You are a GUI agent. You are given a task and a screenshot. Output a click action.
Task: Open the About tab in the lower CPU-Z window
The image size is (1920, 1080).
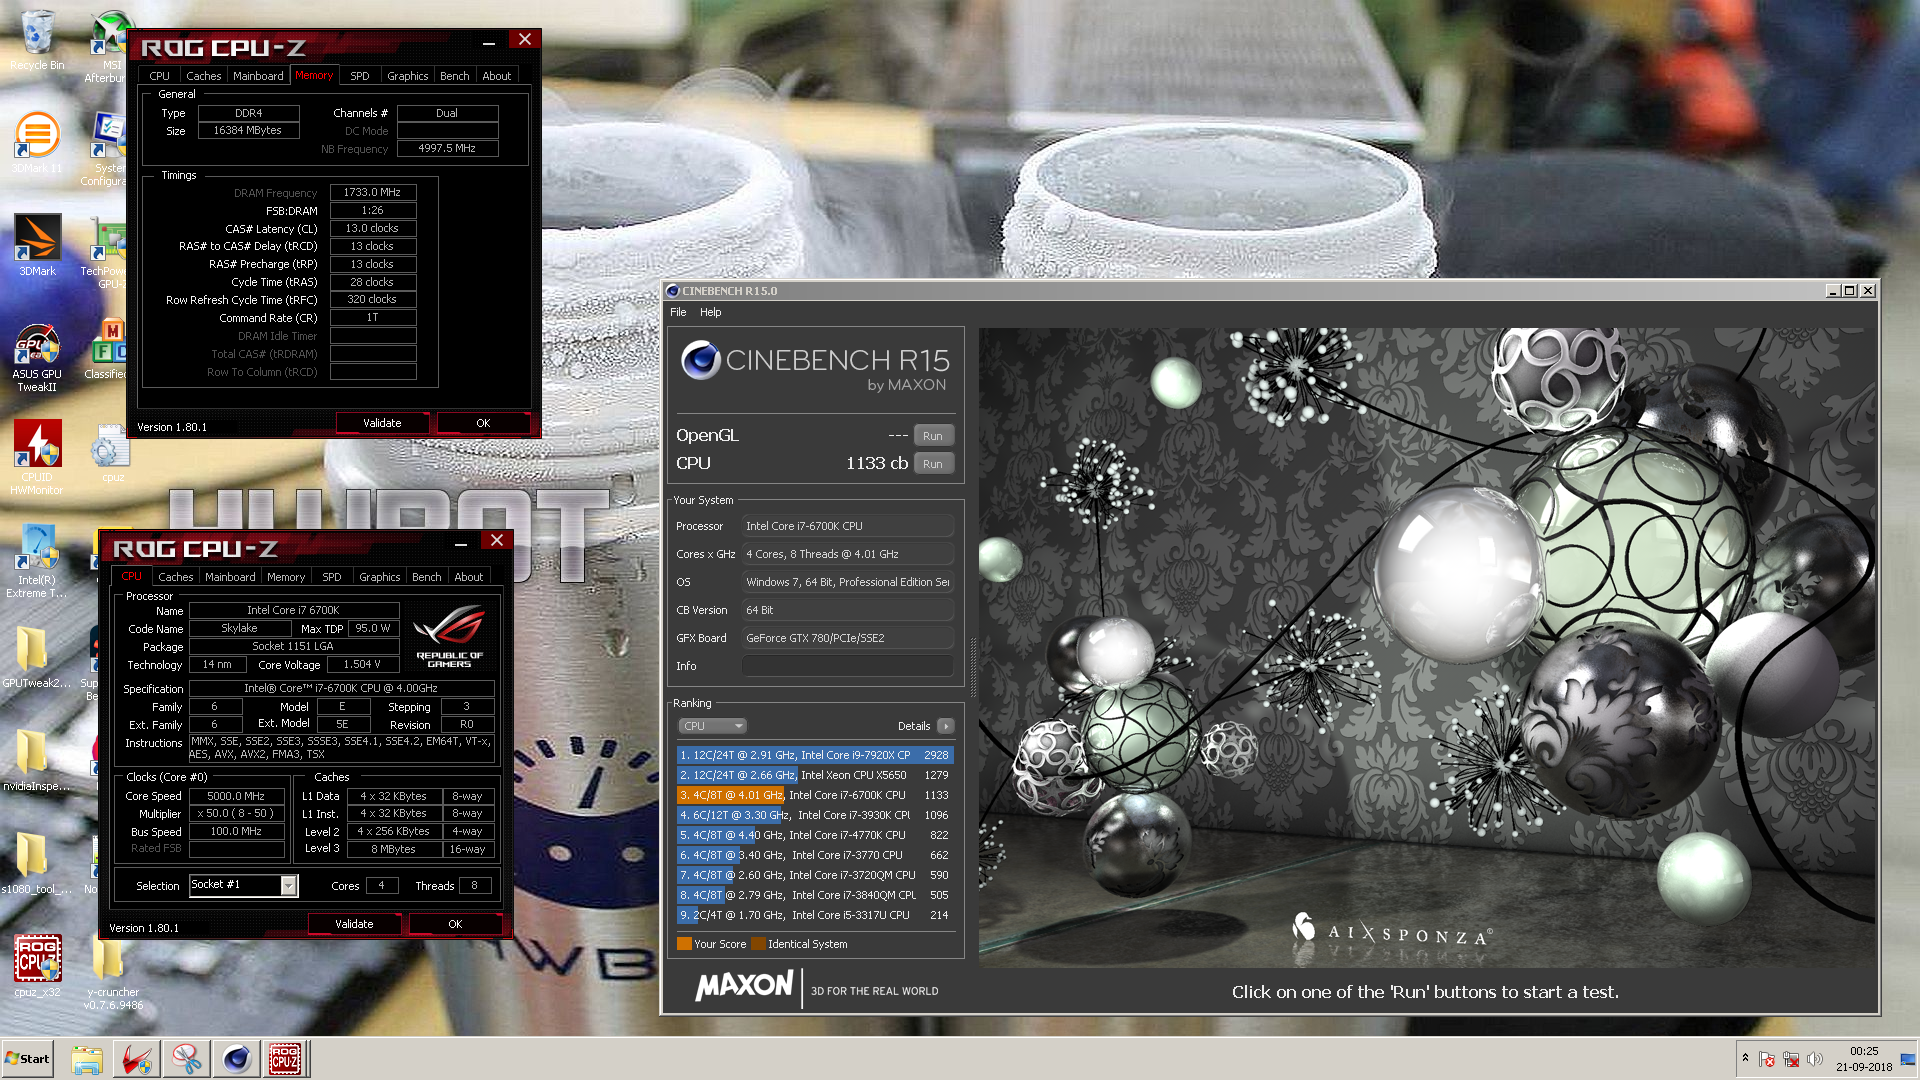pos(469,577)
